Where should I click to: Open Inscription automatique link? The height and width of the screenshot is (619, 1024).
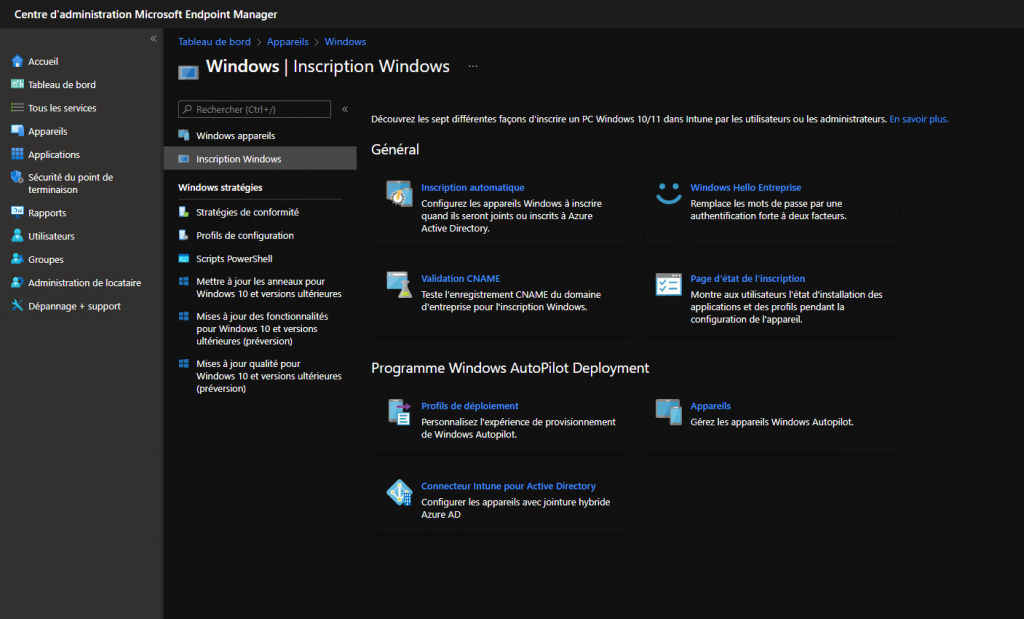tap(473, 187)
